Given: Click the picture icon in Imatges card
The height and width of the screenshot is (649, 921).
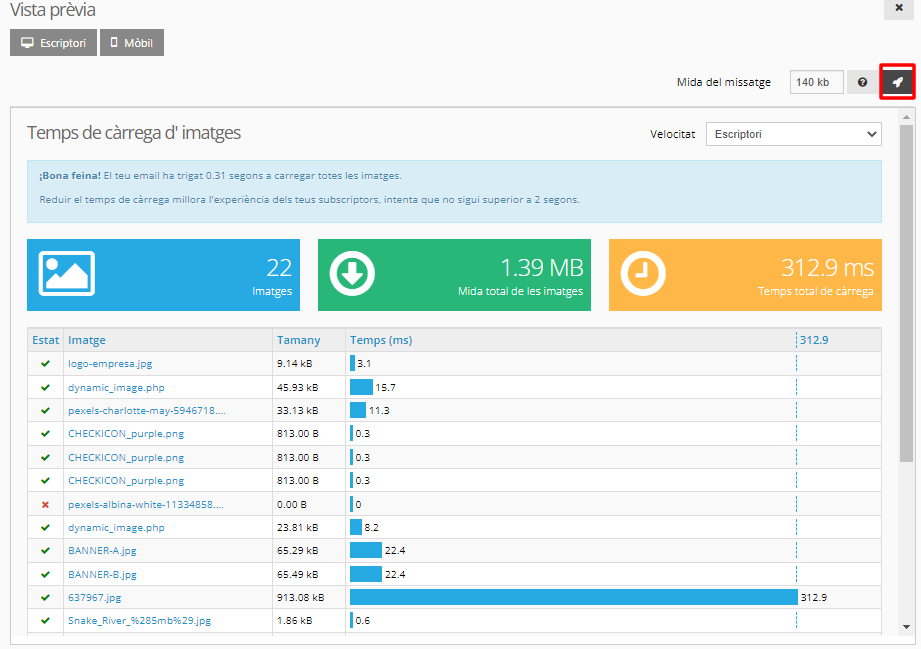Looking at the screenshot, I should click(66, 274).
